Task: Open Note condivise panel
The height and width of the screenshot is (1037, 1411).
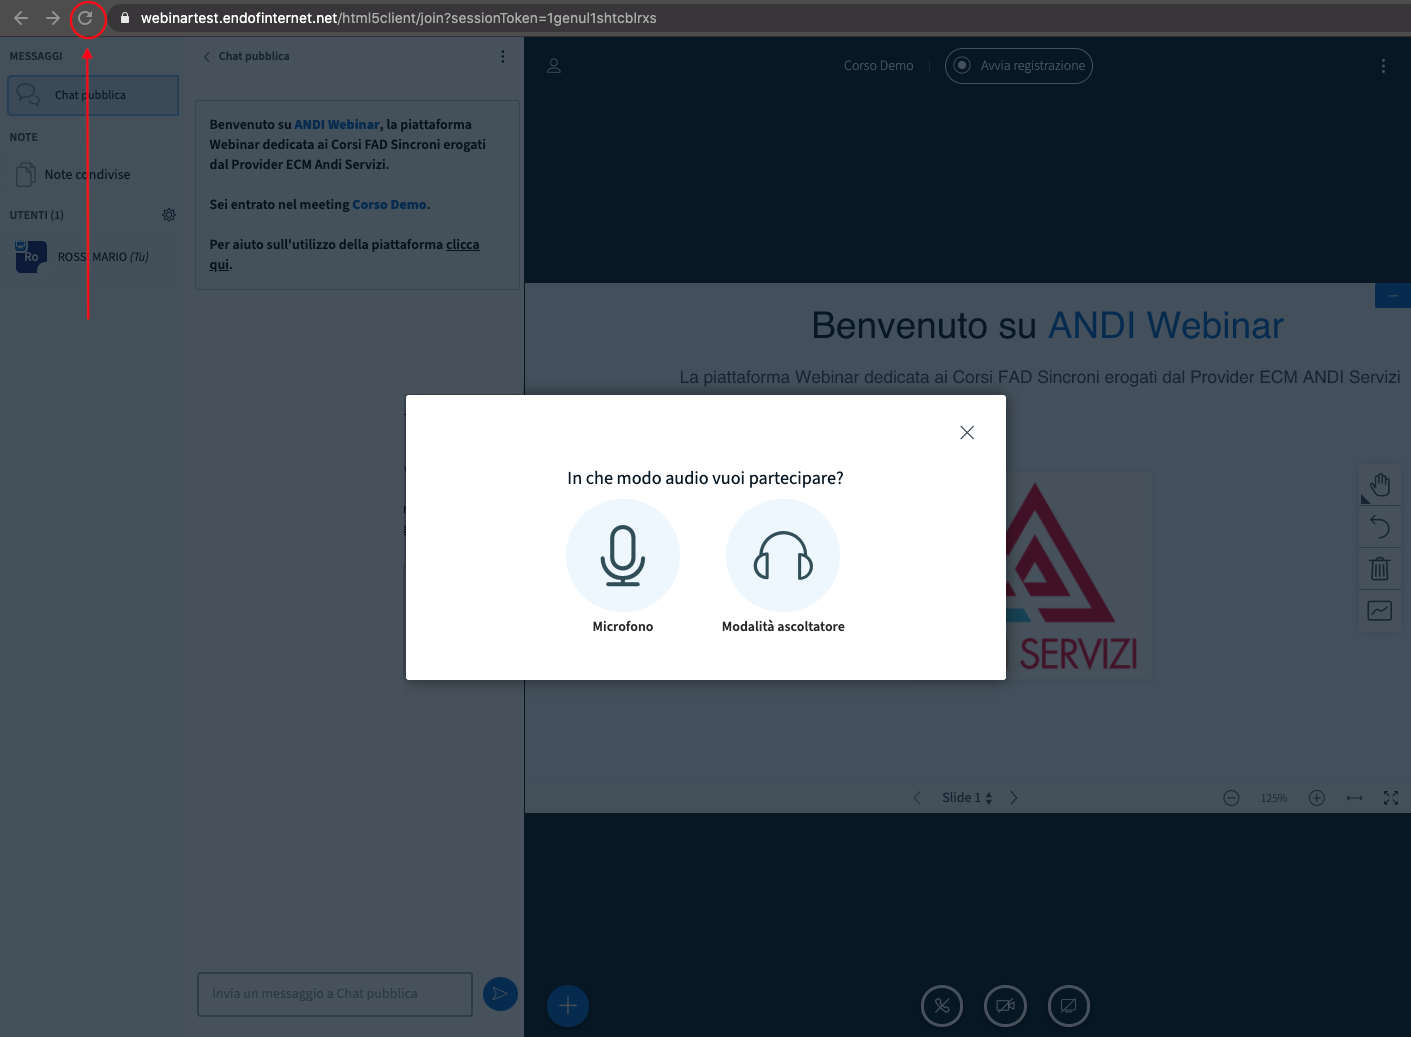Action: pos(87,175)
